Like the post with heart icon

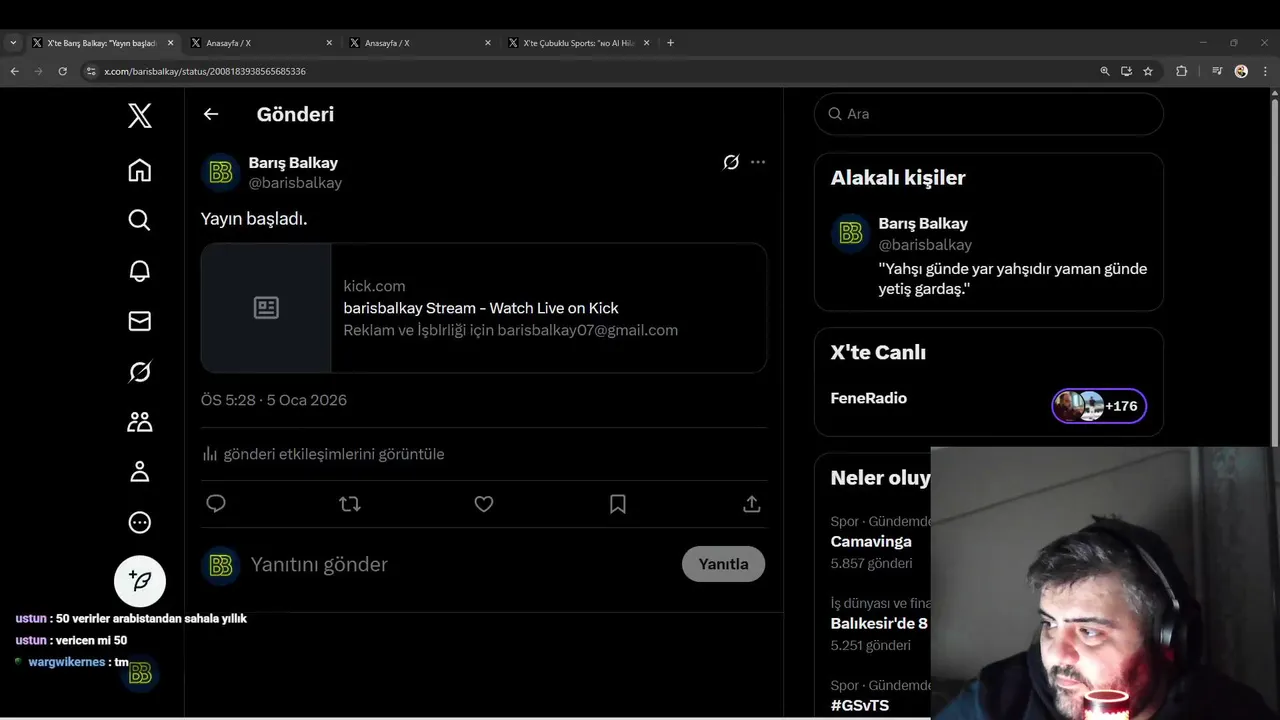(x=484, y=504)
